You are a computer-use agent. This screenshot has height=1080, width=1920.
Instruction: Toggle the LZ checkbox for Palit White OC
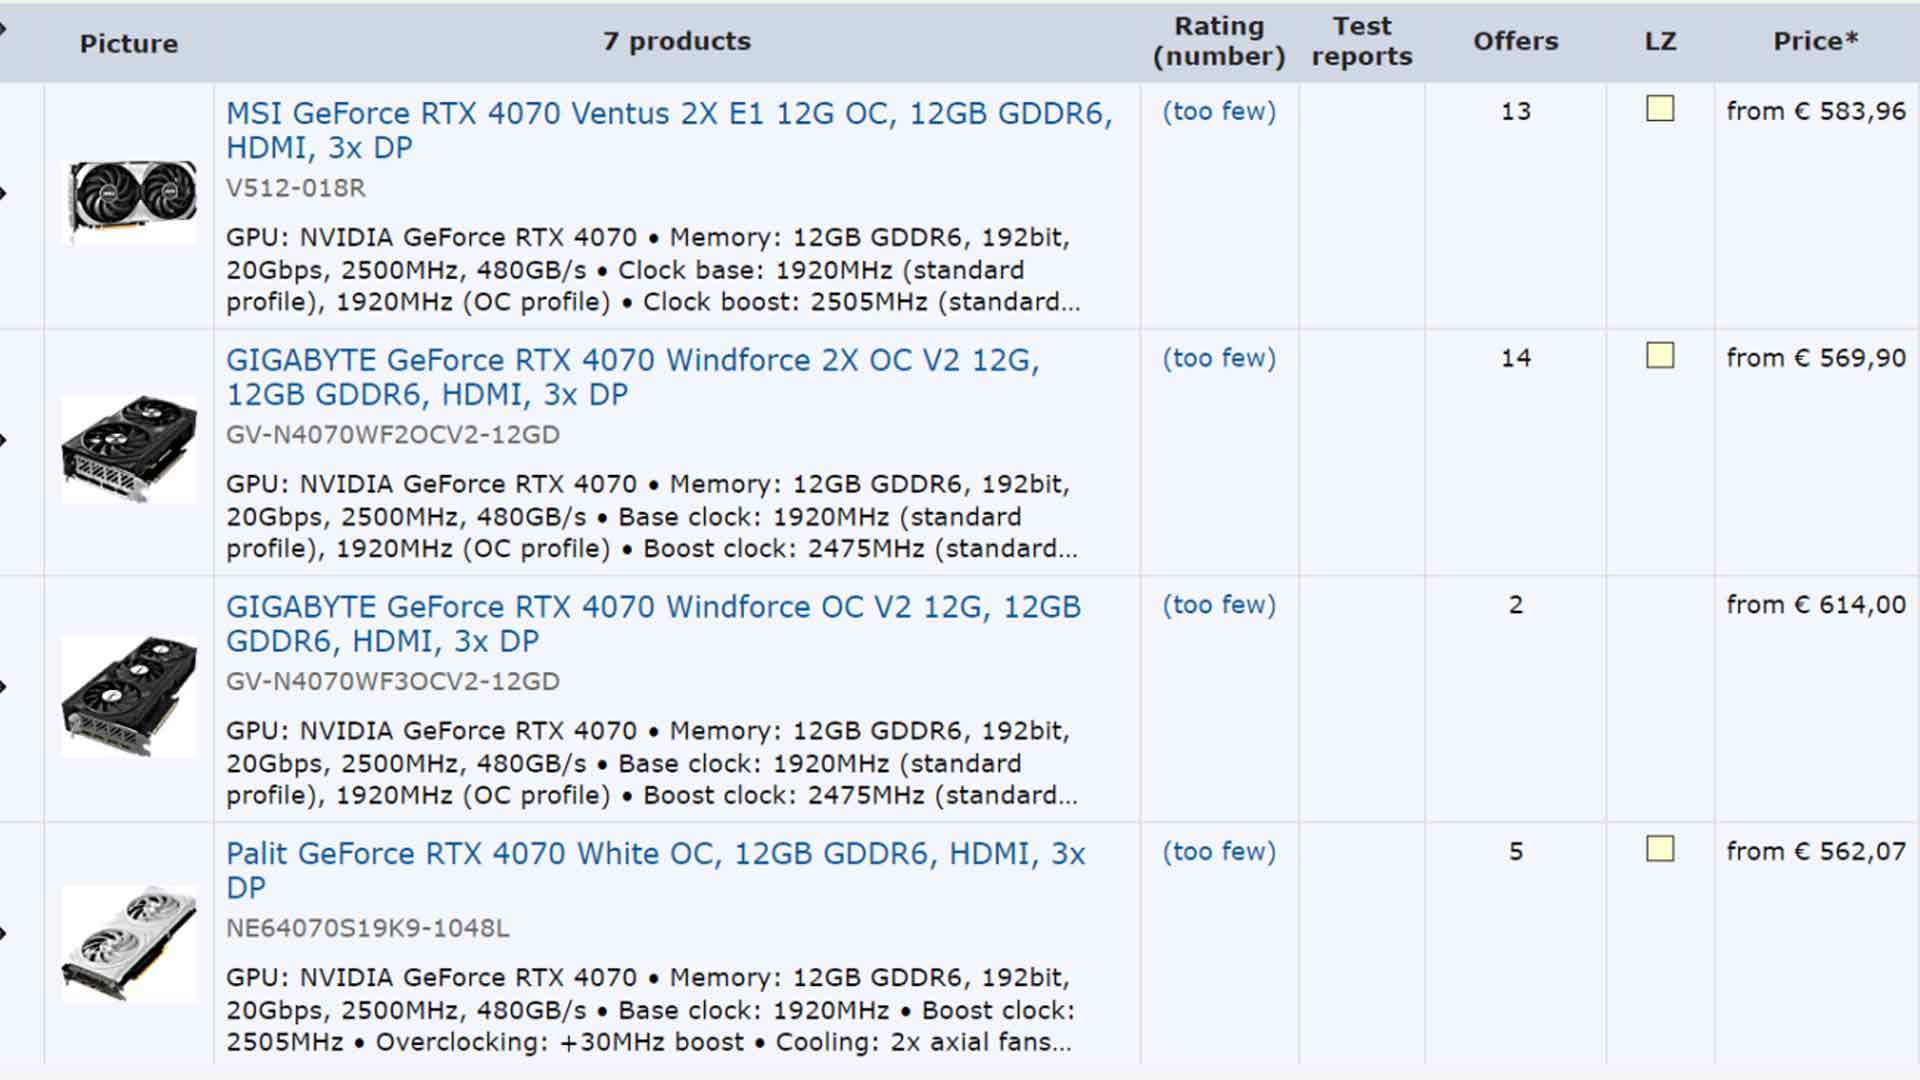1660,849
